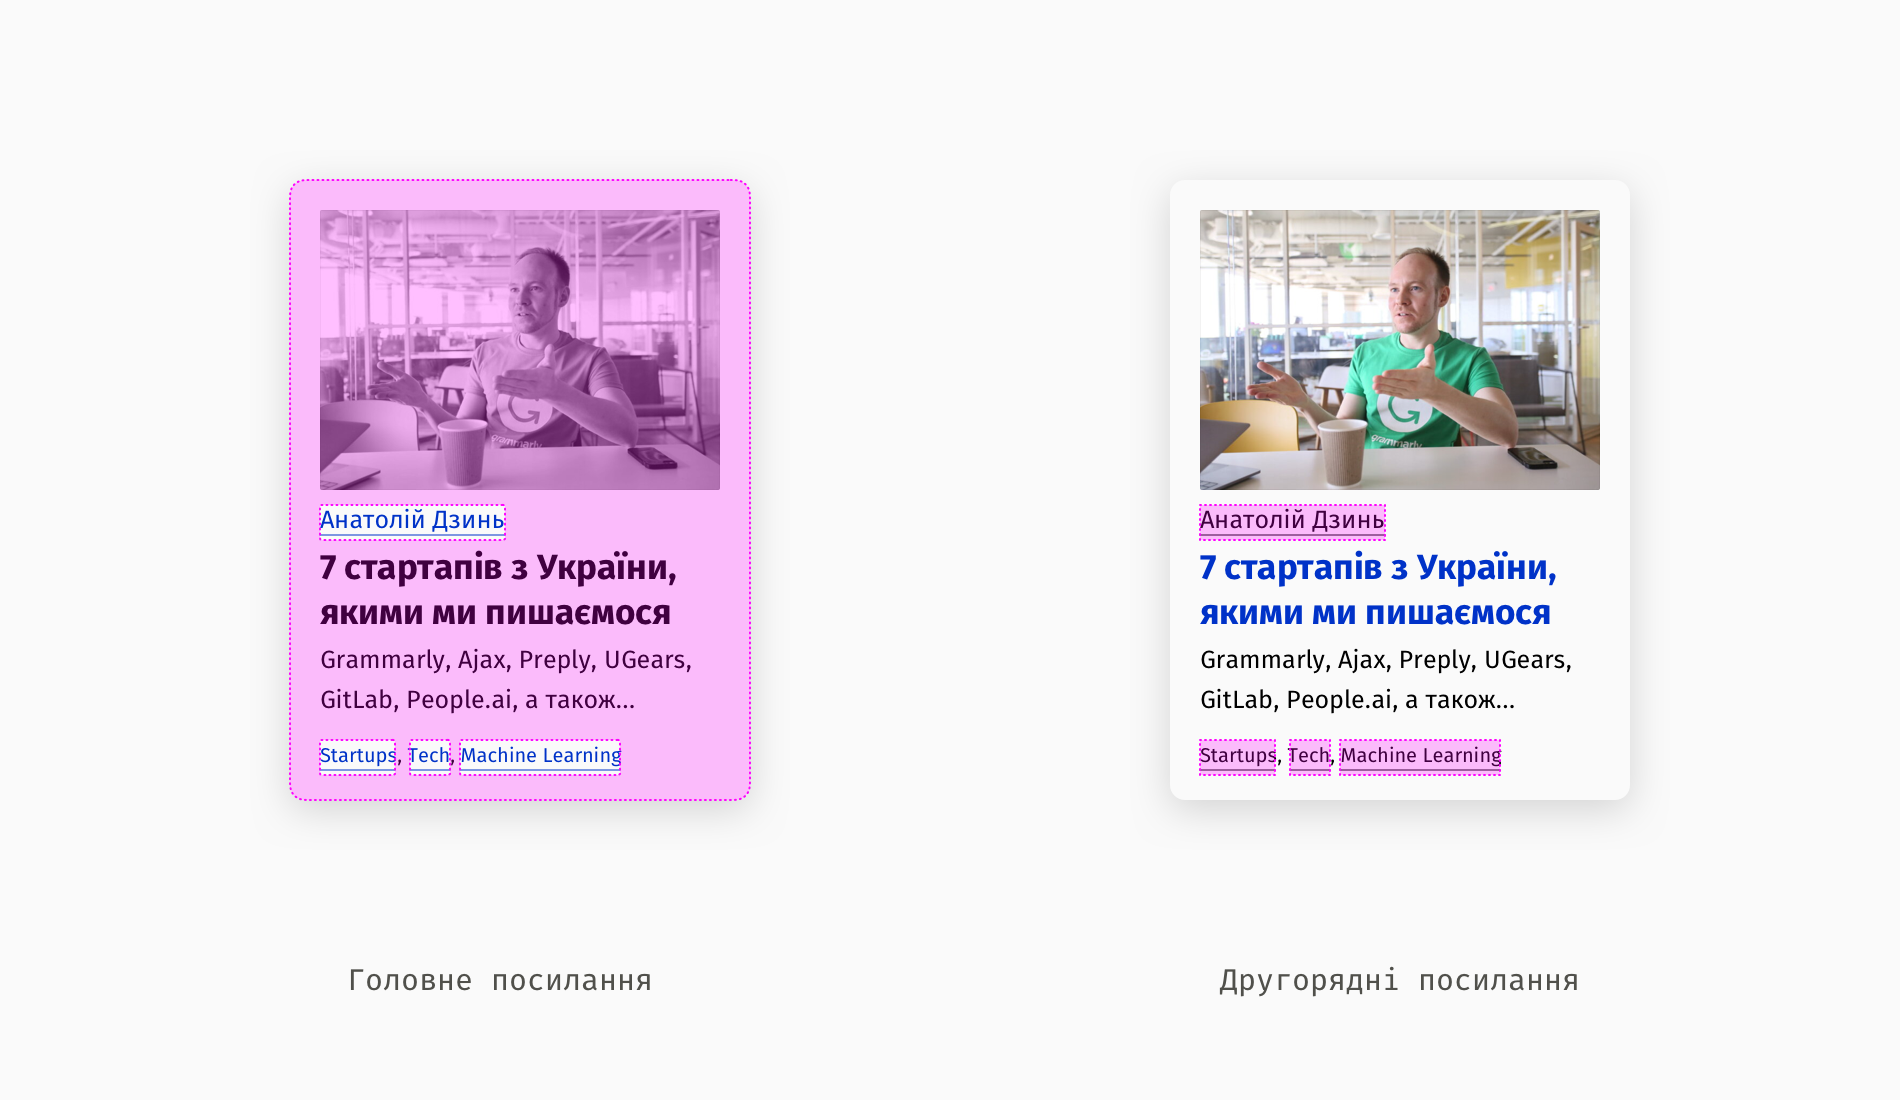Click Grammarly description text in white card
The width and height of the screenshot is (1900, 1100).
tap(1386, 680)
